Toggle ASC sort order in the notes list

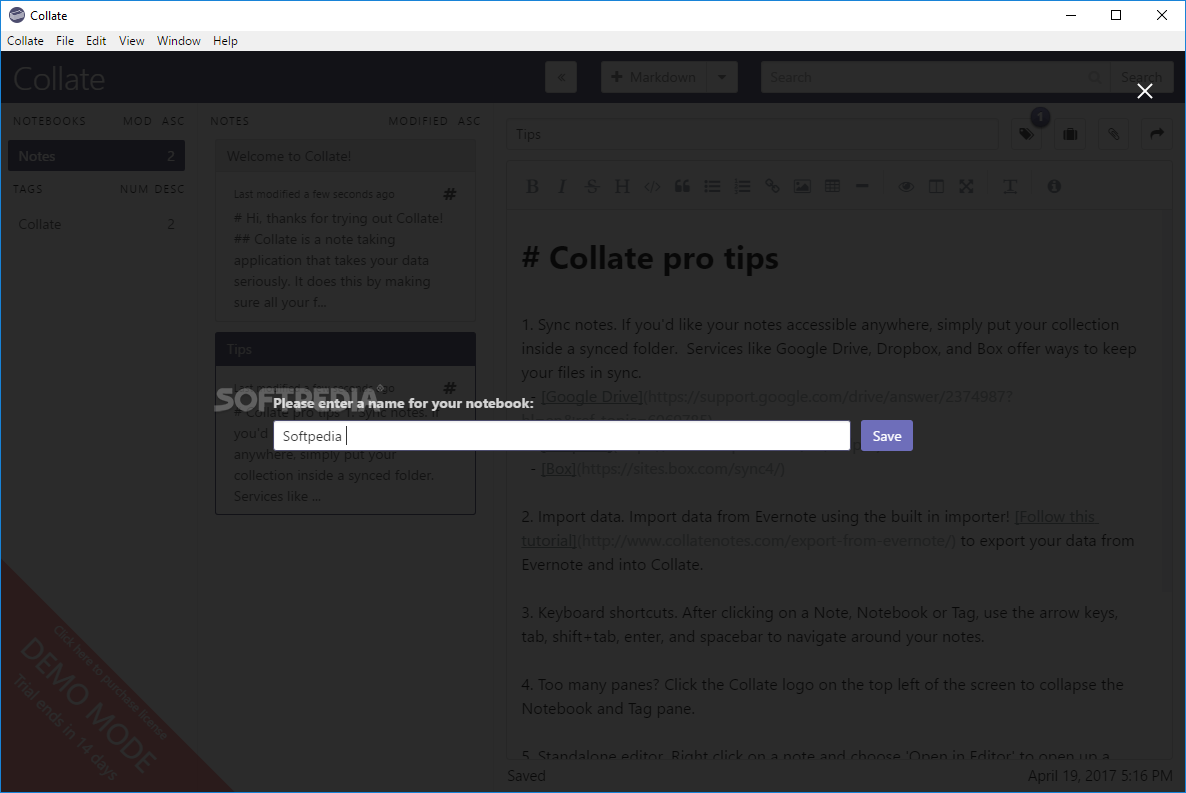[469, 121]
